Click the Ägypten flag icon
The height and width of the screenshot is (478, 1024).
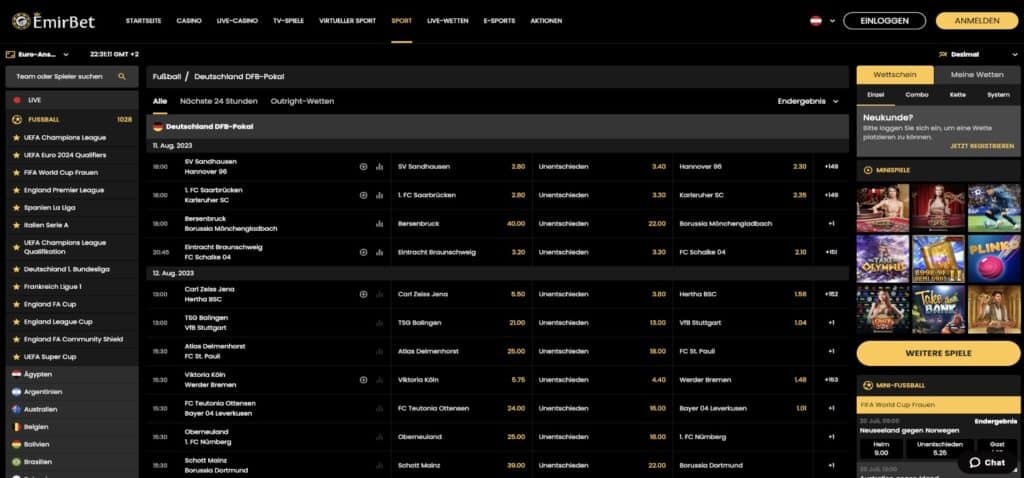pyautogui.click(x=17, y=374)
